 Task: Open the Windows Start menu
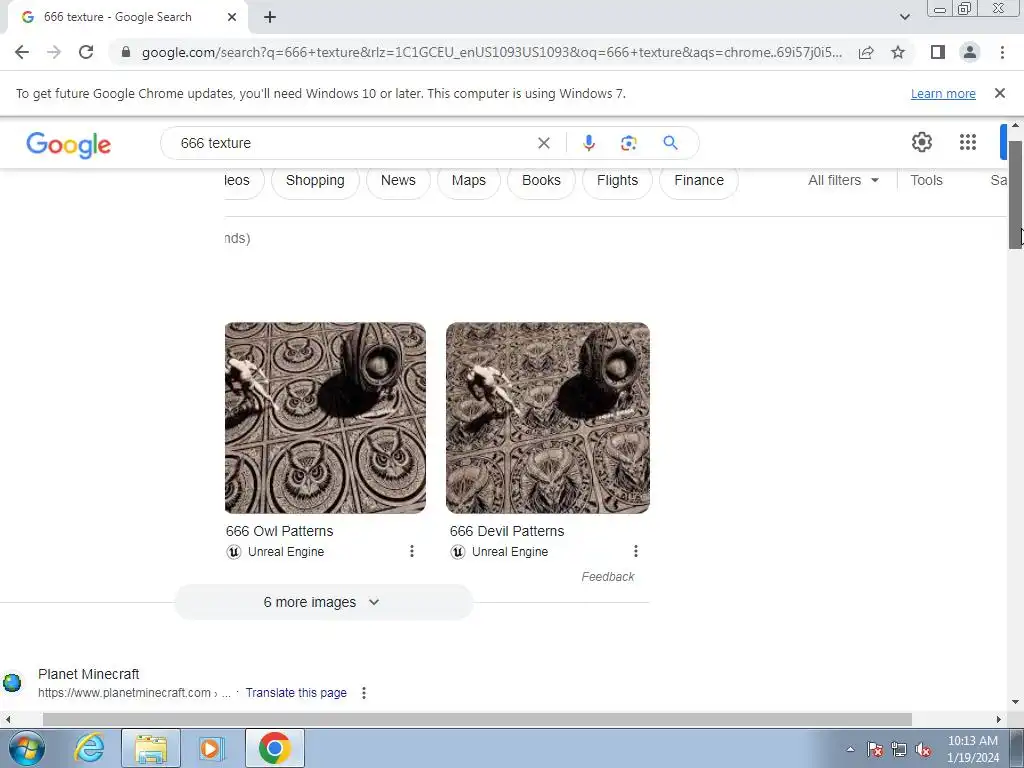coord(26,748)
